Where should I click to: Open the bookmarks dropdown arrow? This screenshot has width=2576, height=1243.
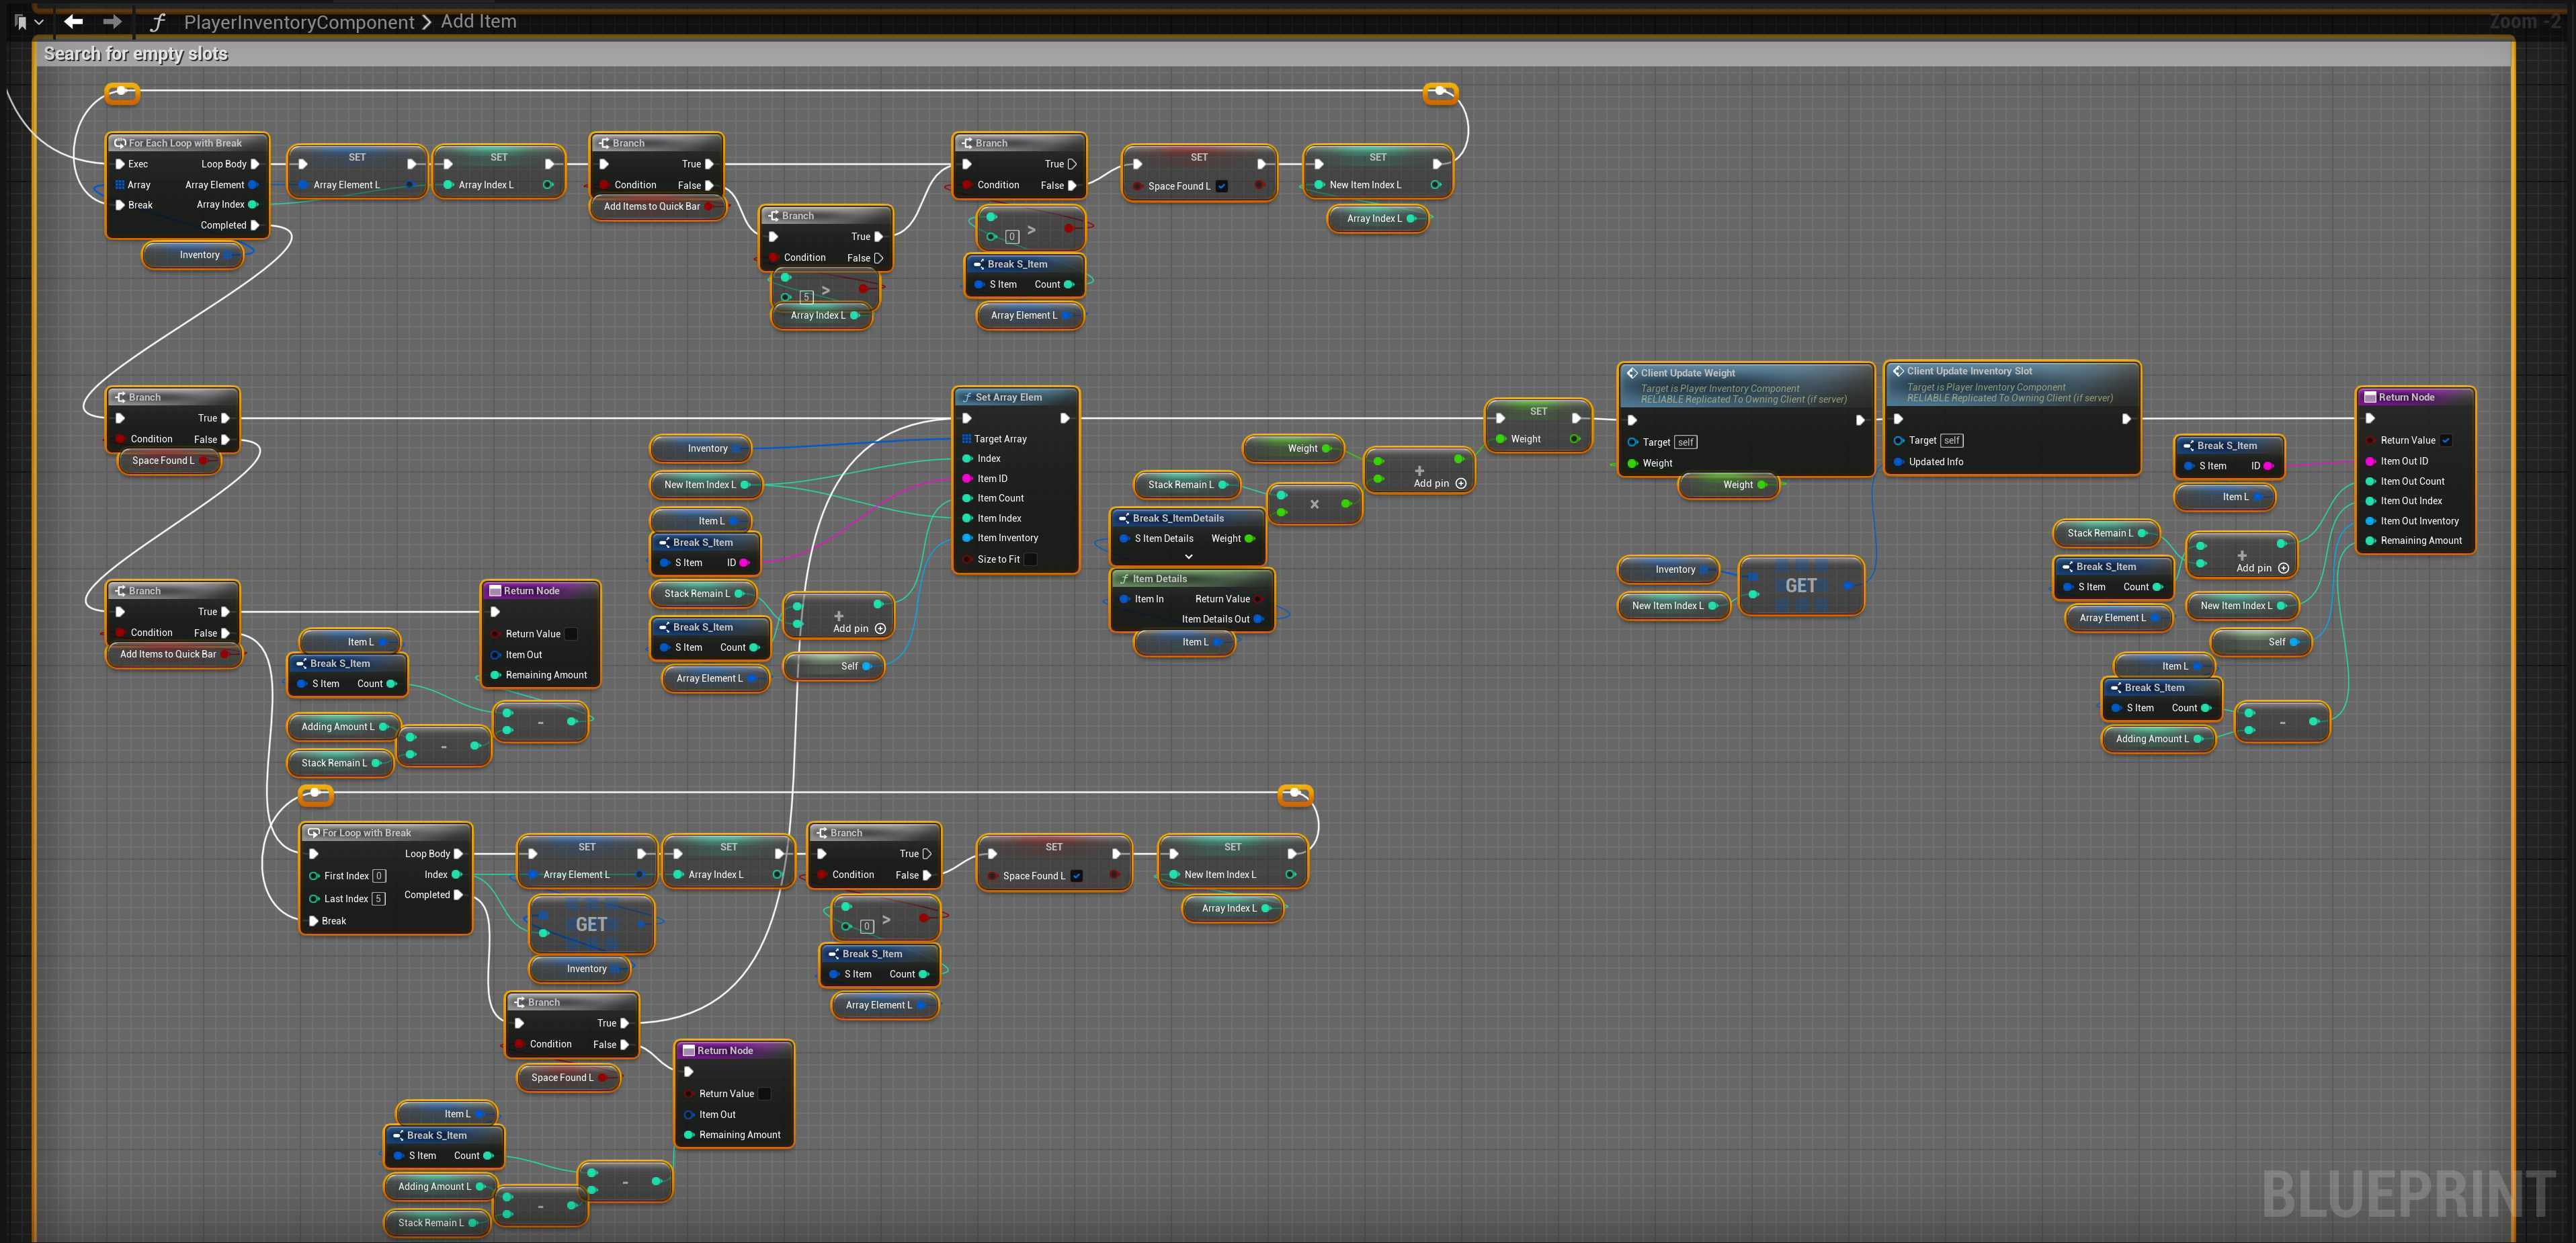click(x=38, y=21)
